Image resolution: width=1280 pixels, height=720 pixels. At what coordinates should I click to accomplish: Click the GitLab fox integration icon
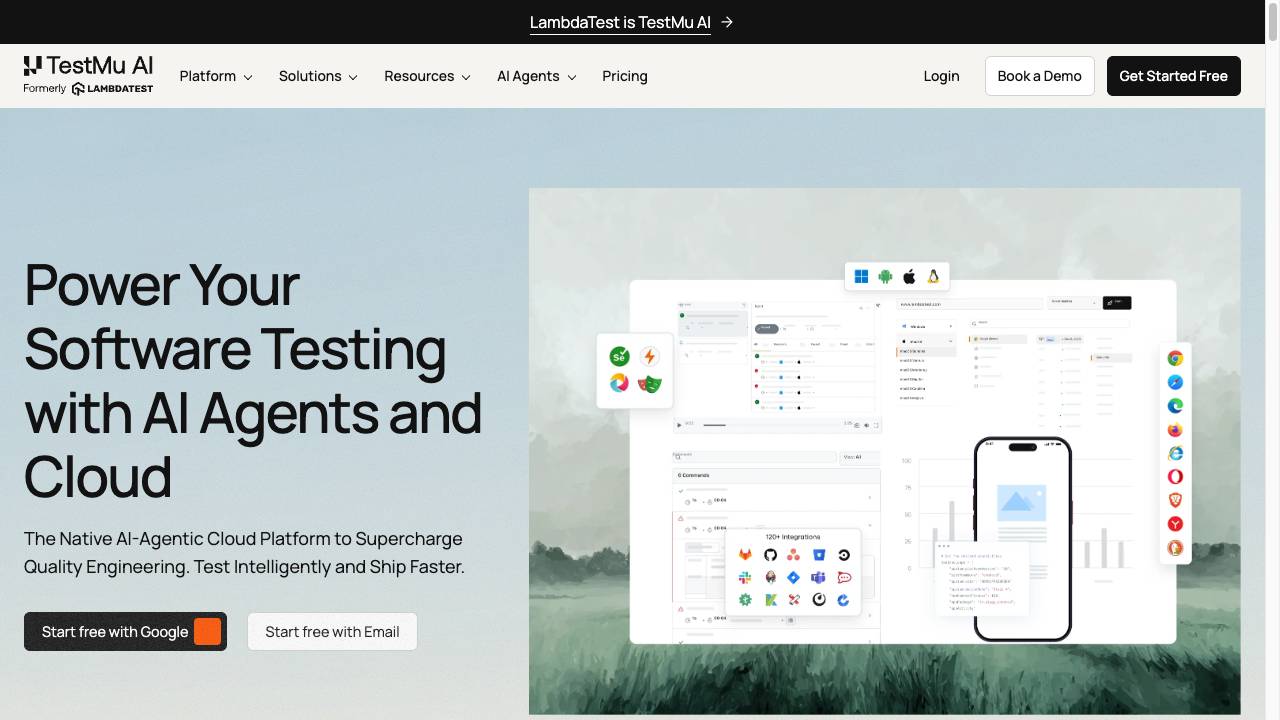click(745, 555)
